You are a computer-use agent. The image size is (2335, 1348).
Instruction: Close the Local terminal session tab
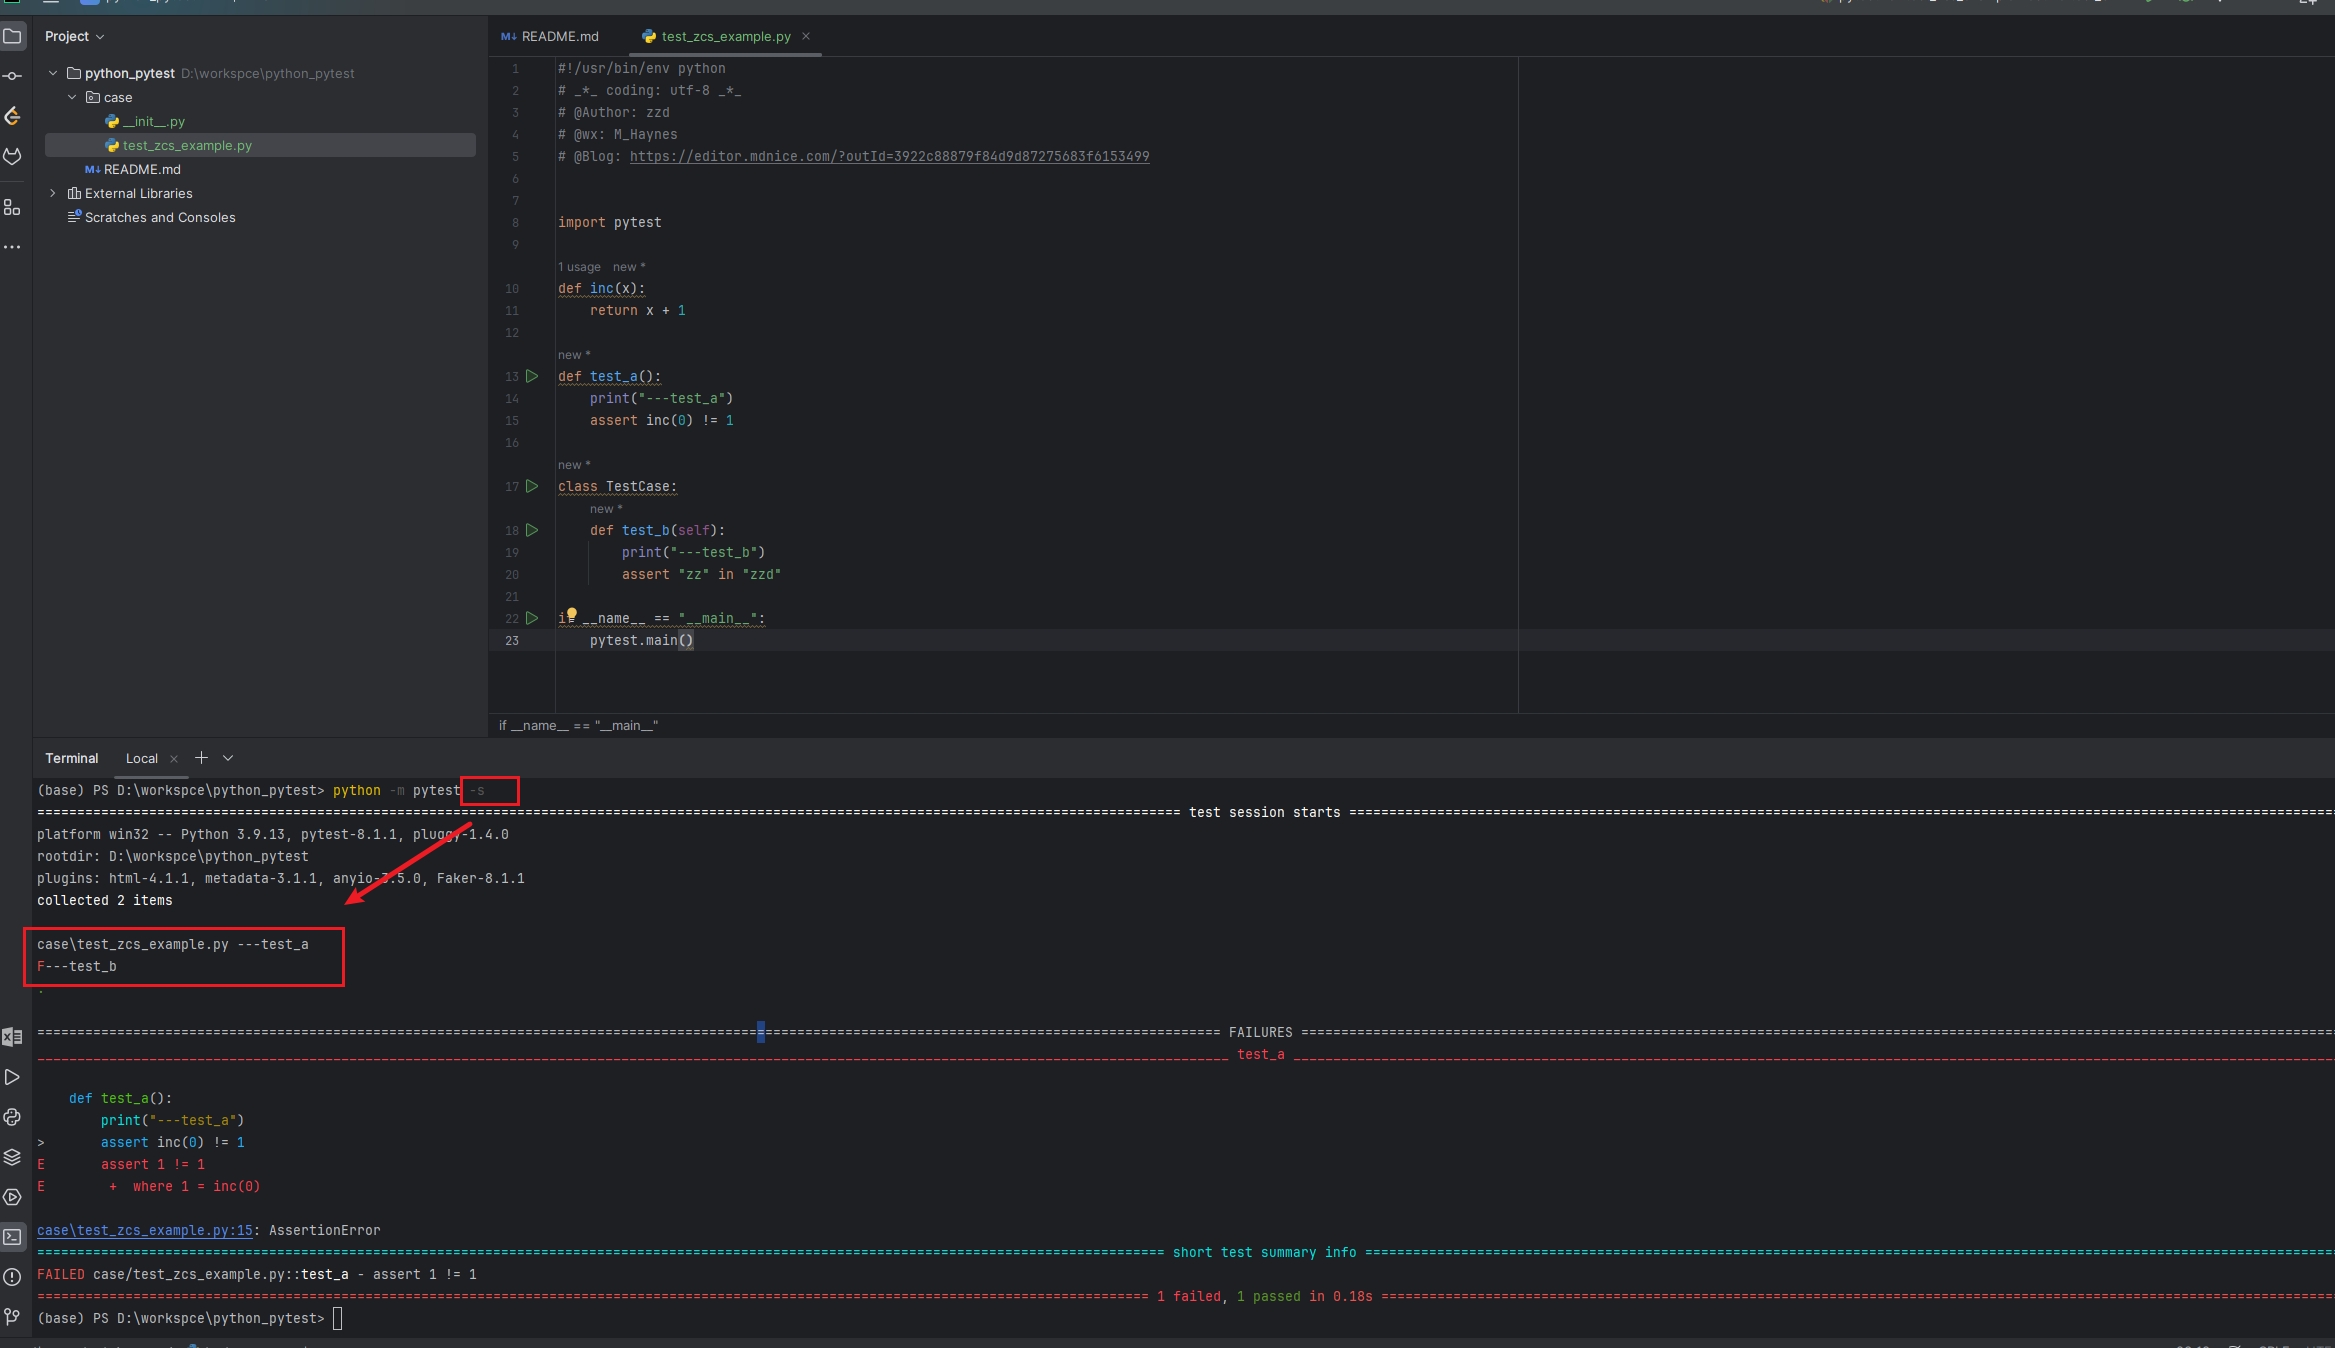[x=174, y=759]
